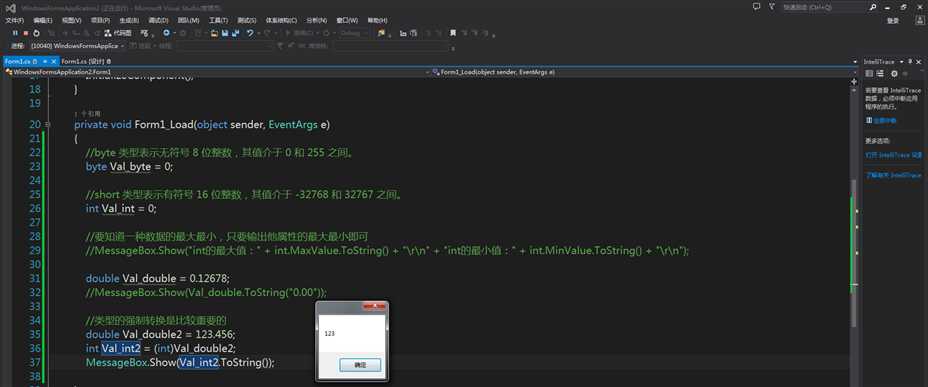Viewport: 928px width, 387px height.
Task: Click the 确定 button in the message box
Action: [x=360, y=365]
